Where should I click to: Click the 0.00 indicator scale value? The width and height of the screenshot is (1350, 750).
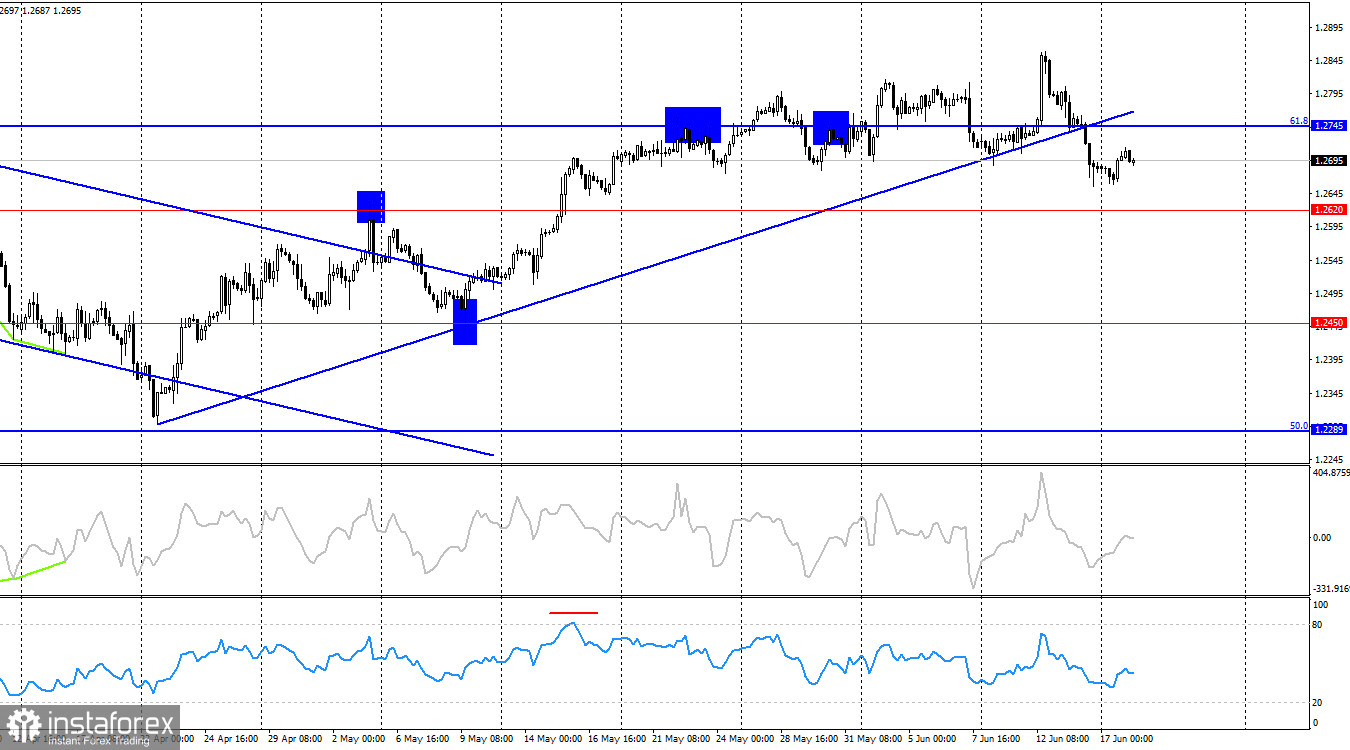click(x=1322, y=537)
